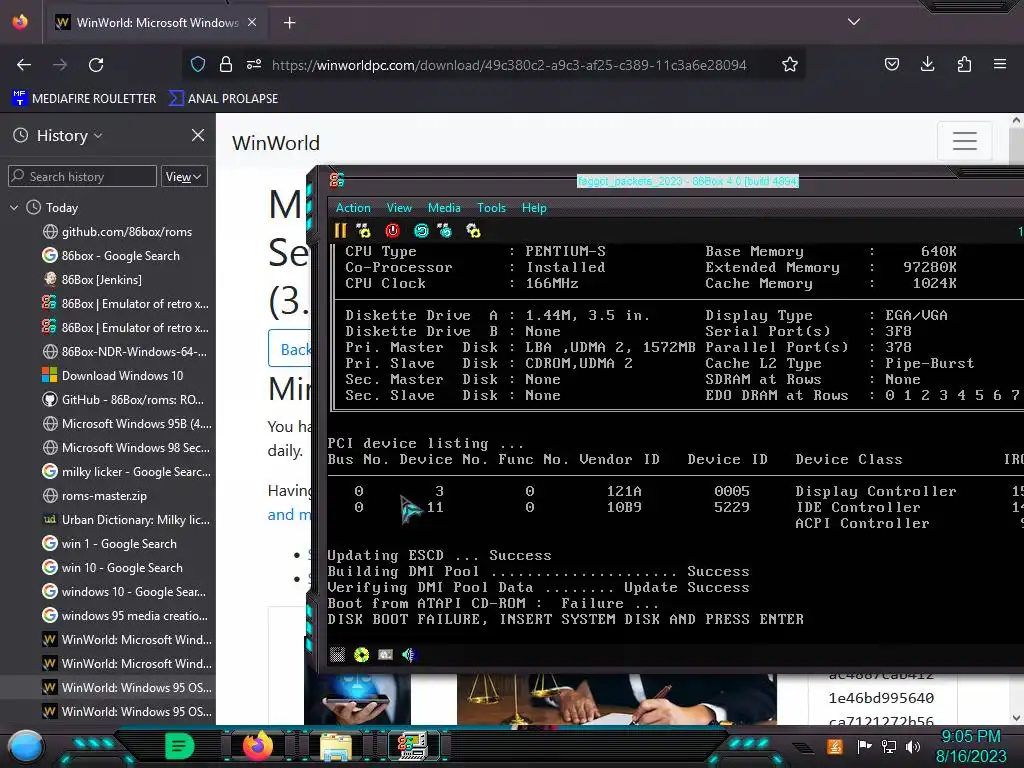
Task: Open the MEDIAFIRE ROULETTER bookmark
Action: point(84,99)
